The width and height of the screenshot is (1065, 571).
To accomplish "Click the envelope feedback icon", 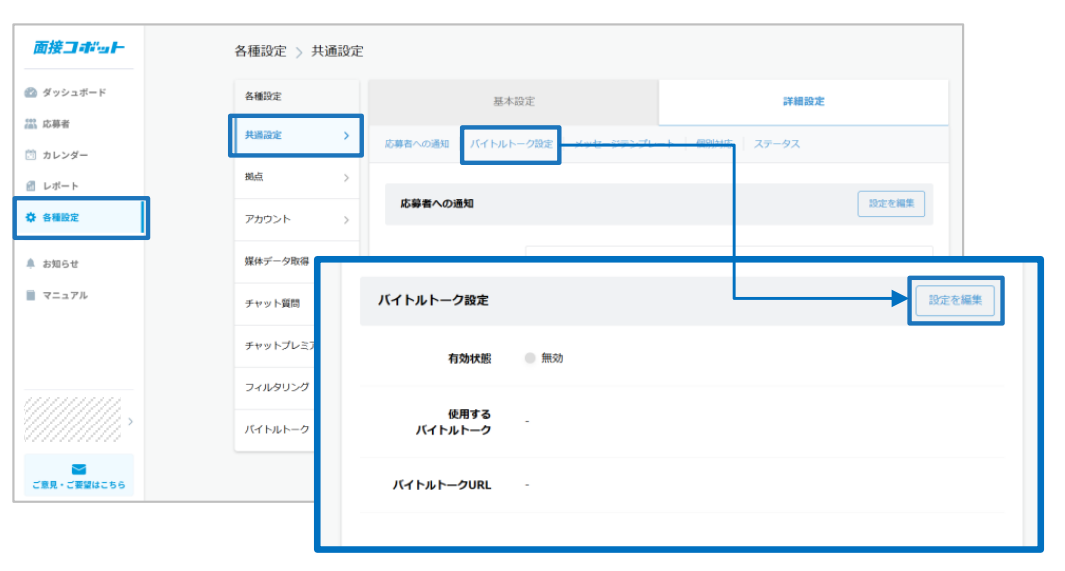I will pyautogui.click(x=79, y=469).
